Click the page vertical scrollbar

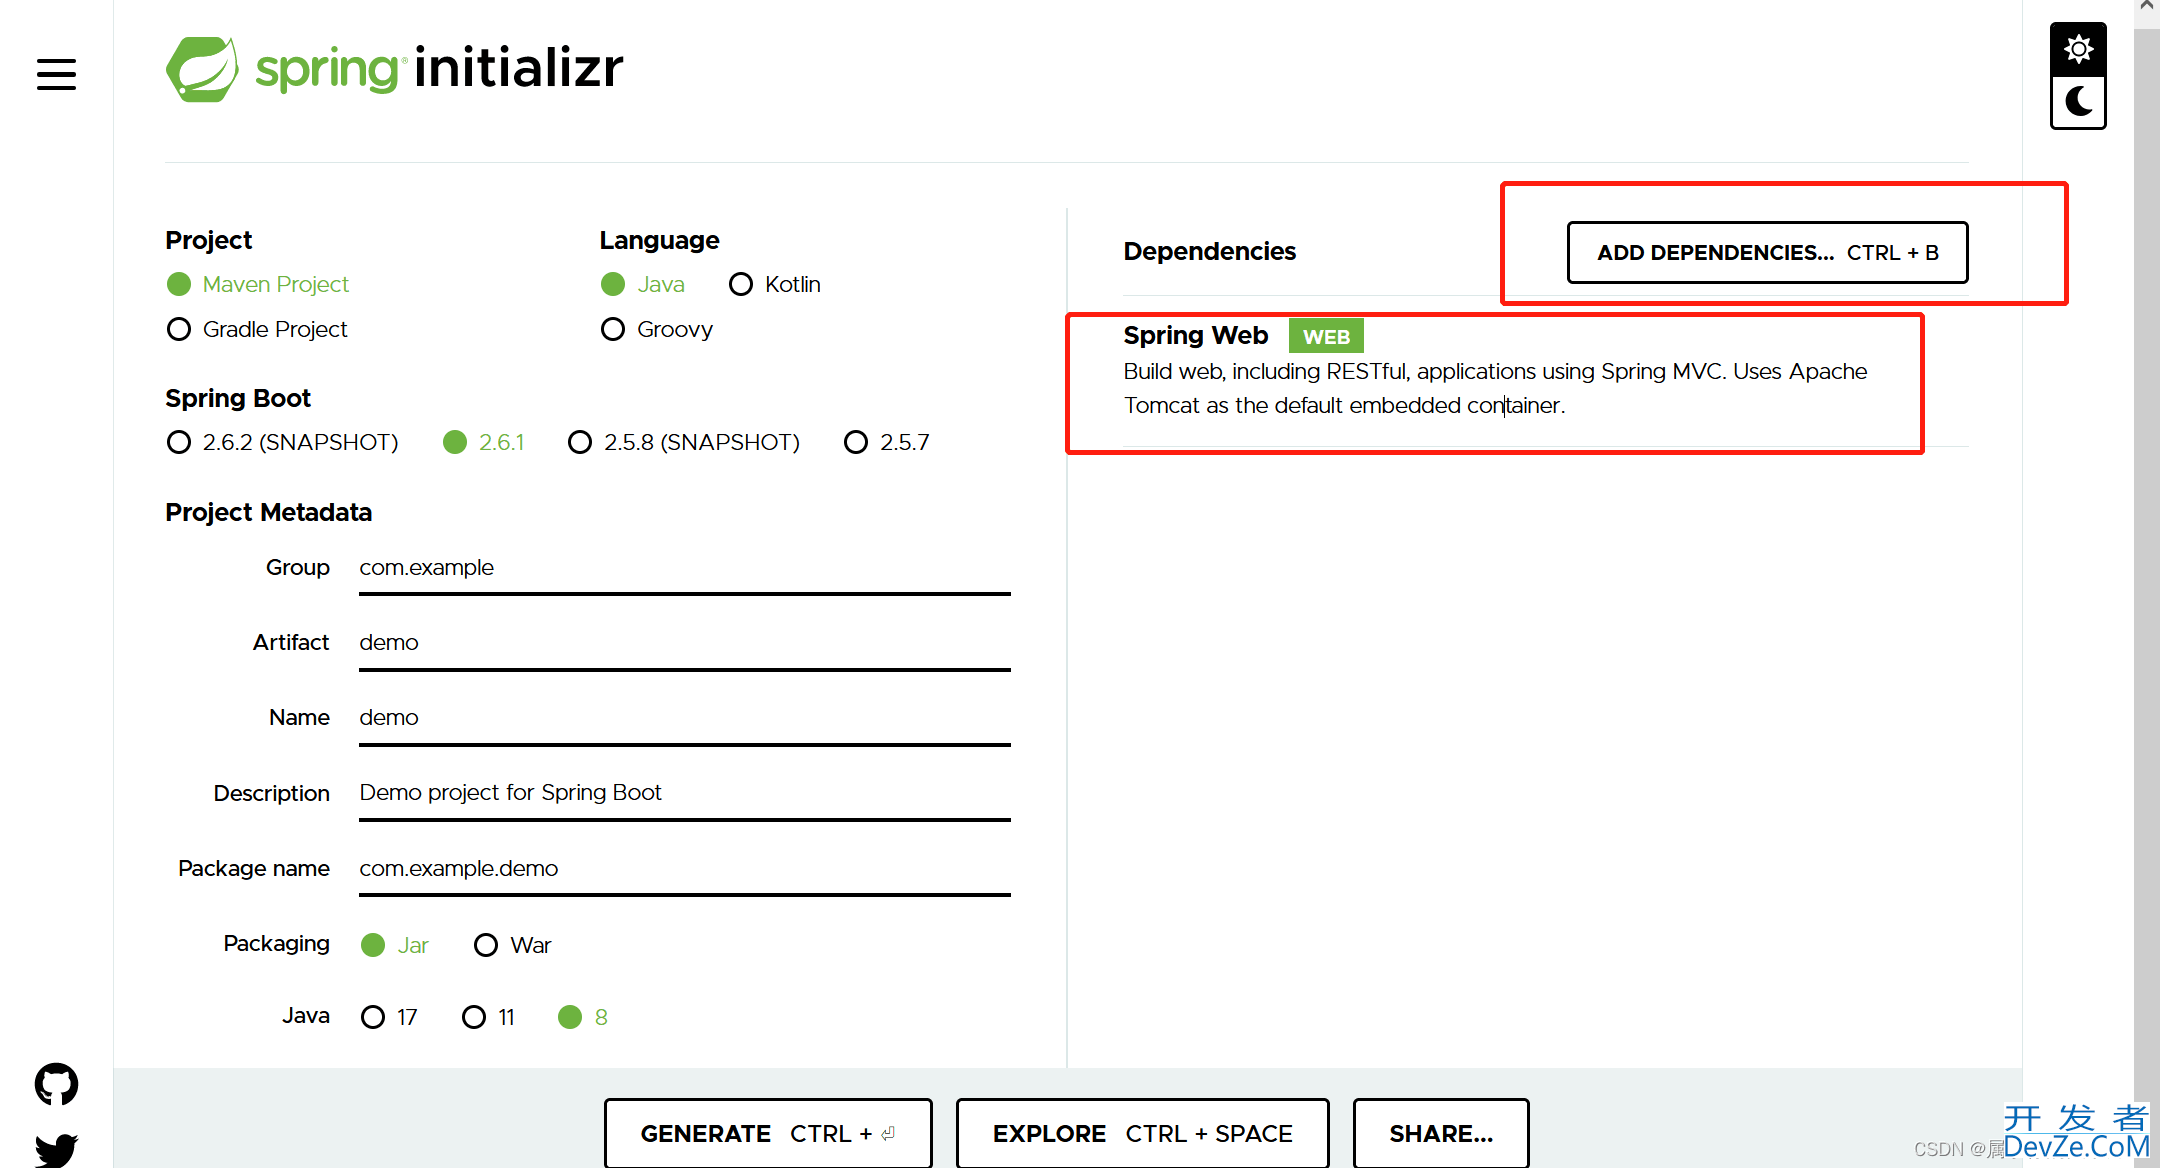[x=2146, y=600]
